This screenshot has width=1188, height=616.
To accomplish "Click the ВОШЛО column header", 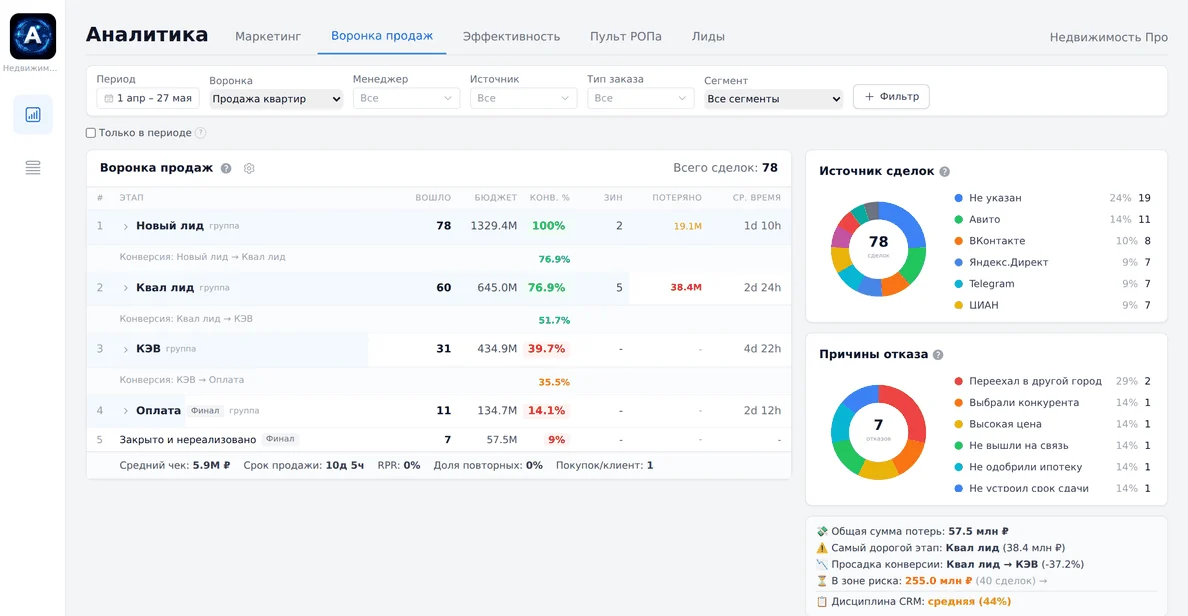I will tap(433, 198).
